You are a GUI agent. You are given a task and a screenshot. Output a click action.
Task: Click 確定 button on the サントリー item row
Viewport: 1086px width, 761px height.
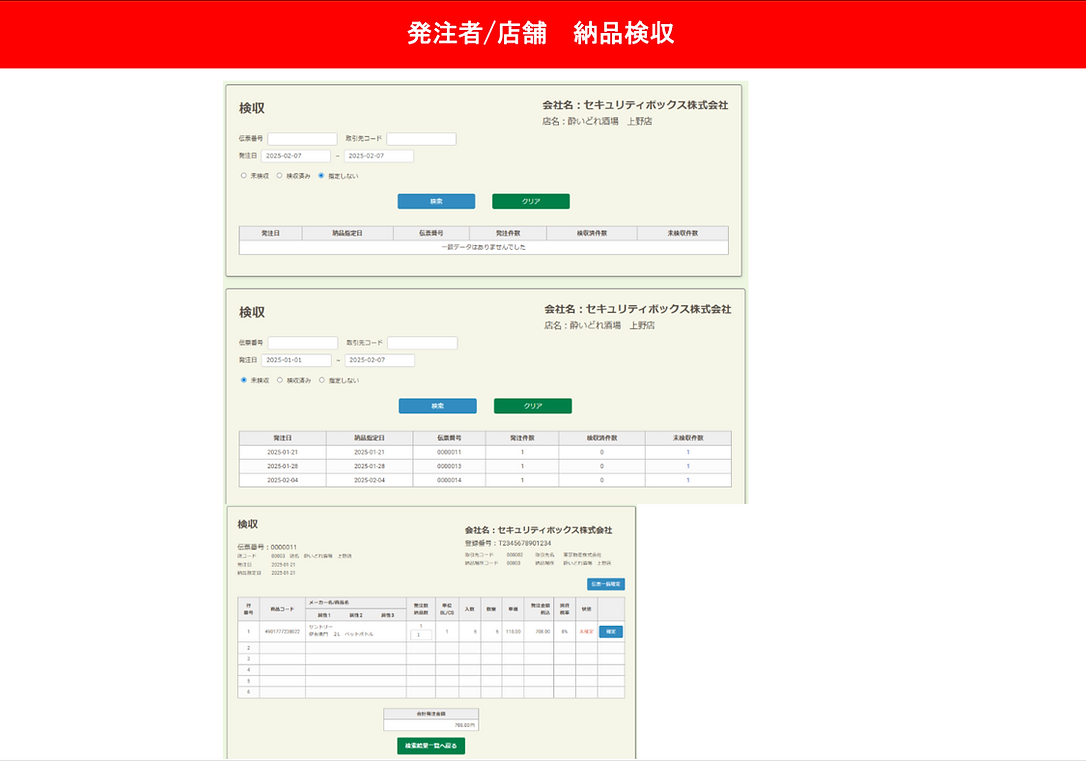(x=611, y=632)
